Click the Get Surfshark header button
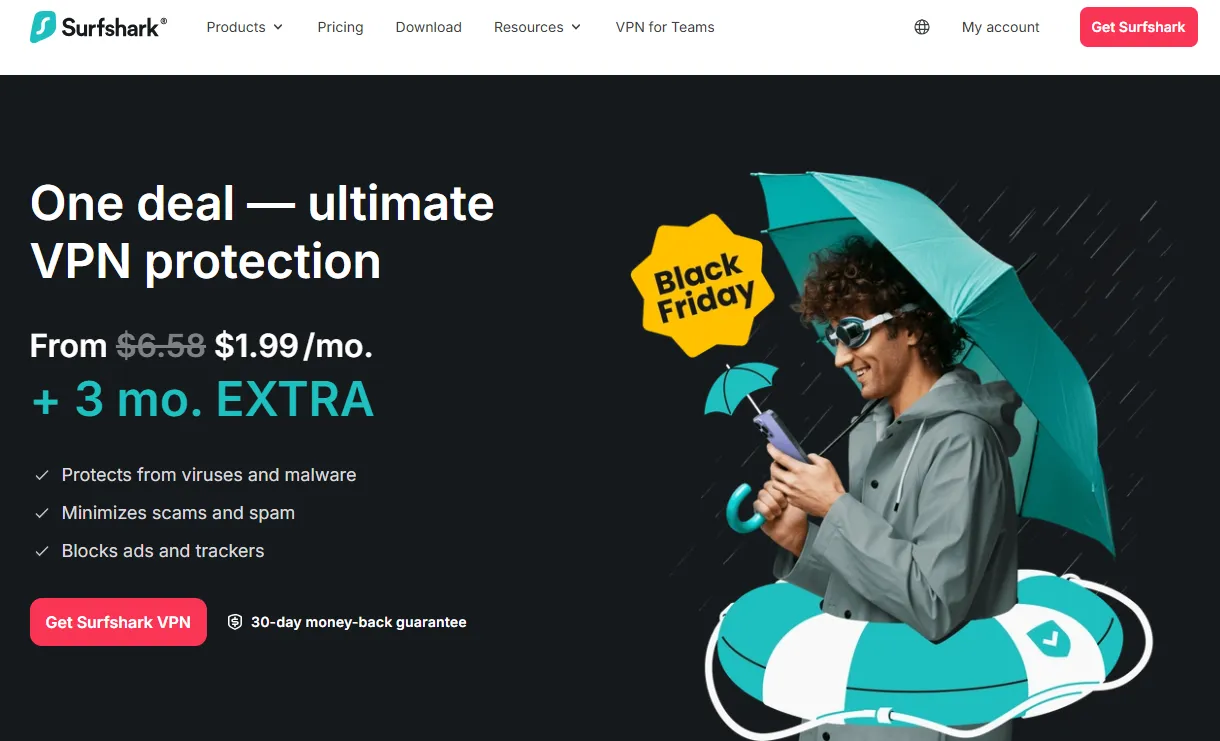Viewport: 1220px width, 741px height. (1138, 27)
